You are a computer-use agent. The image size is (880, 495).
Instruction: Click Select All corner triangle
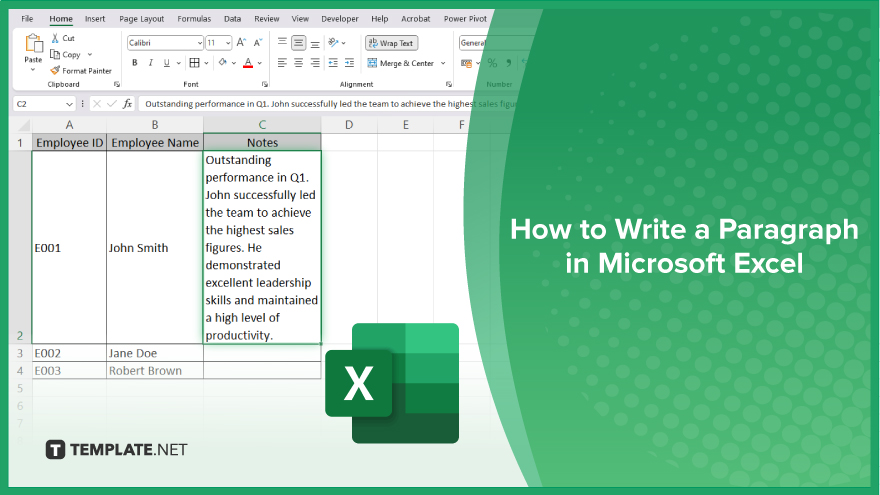[24, 125]
